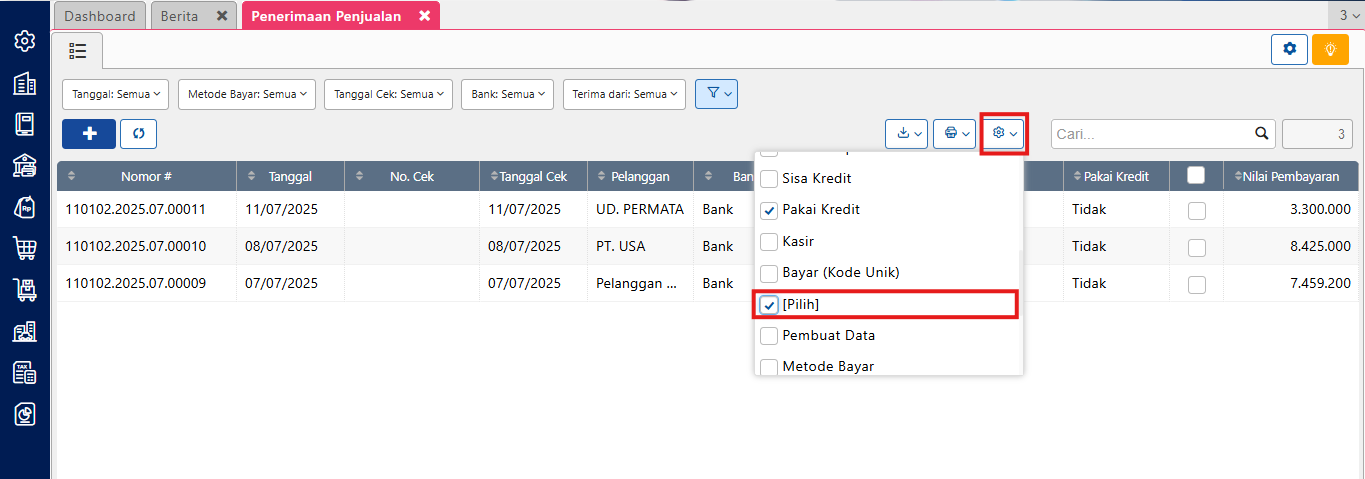Open the print options dropdown
This screenshot has width=1365, height=479.
pyautogui.click(x=954, y=133)
